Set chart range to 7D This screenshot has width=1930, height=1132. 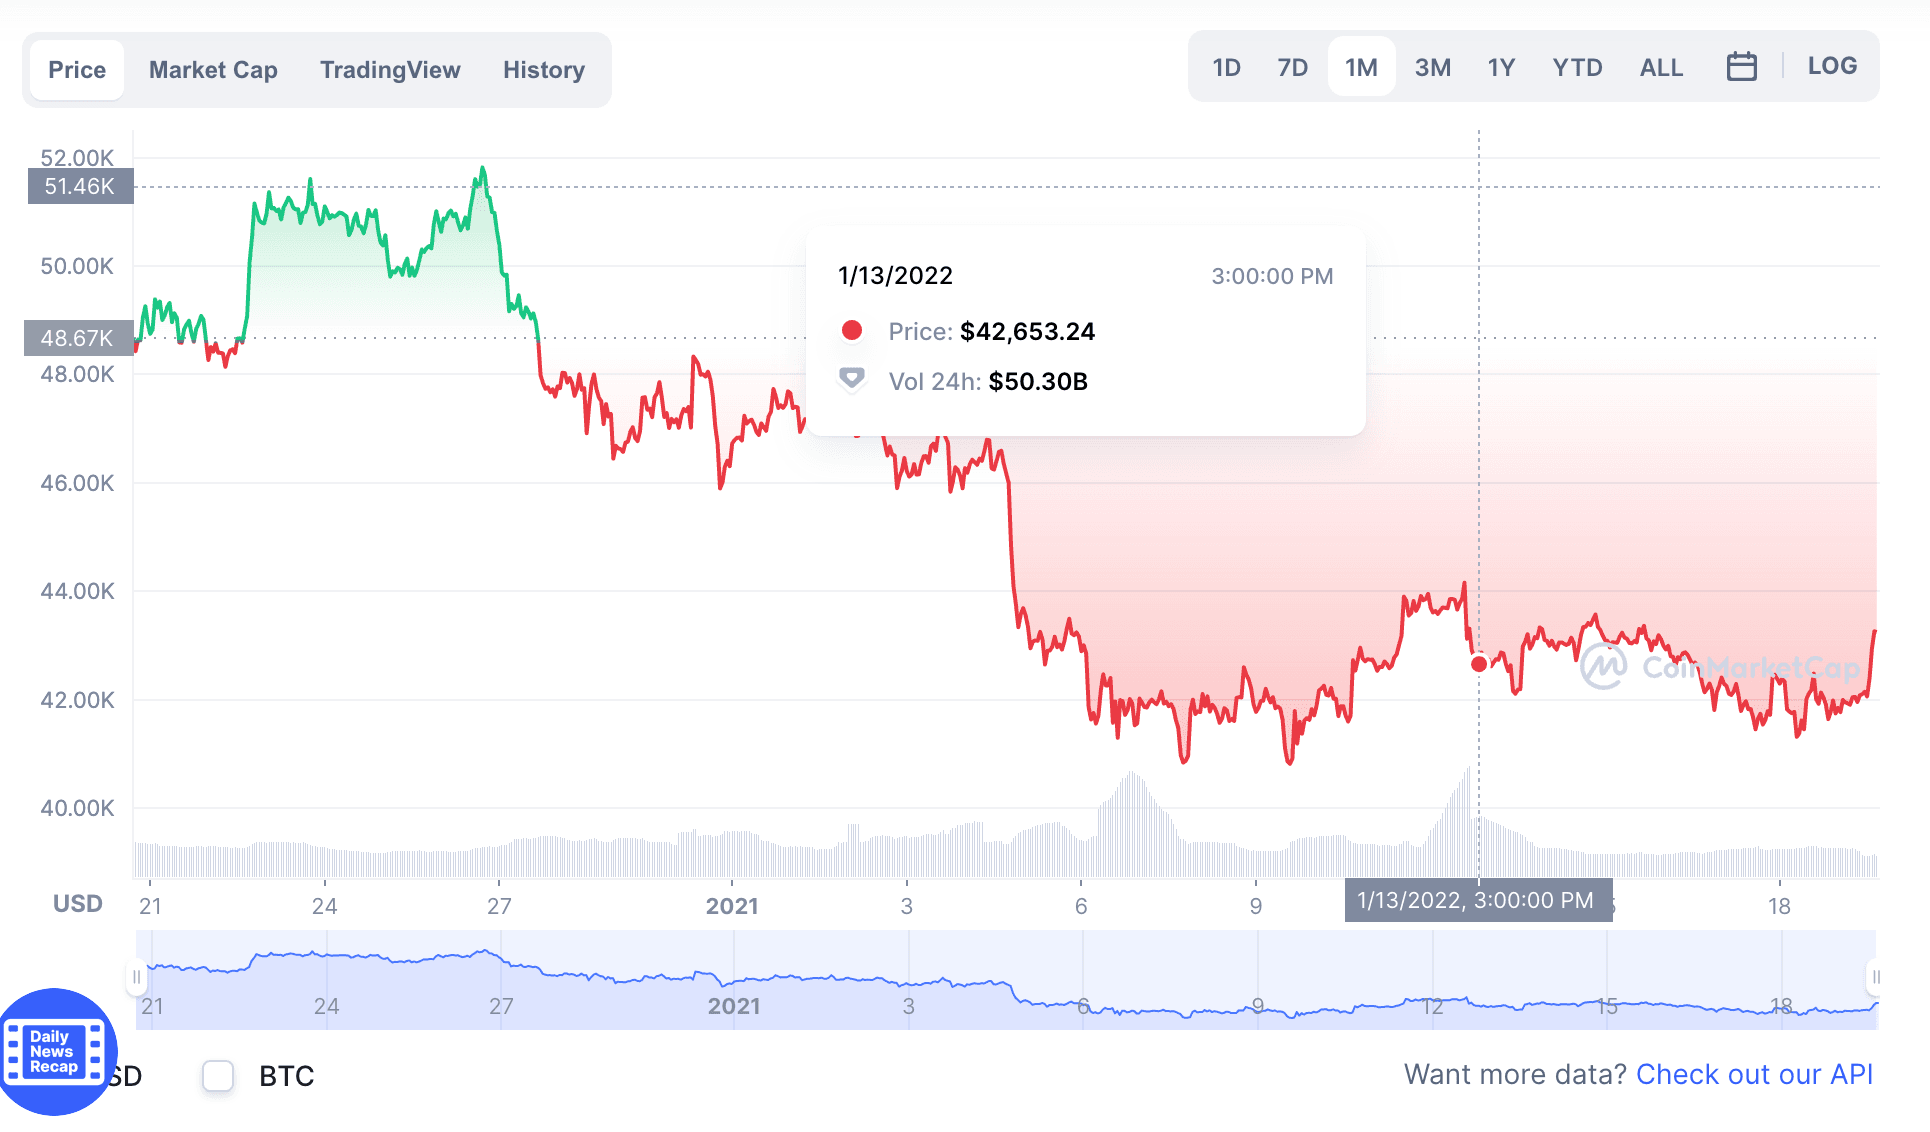pyautogui.click(x=1292, y=67)
